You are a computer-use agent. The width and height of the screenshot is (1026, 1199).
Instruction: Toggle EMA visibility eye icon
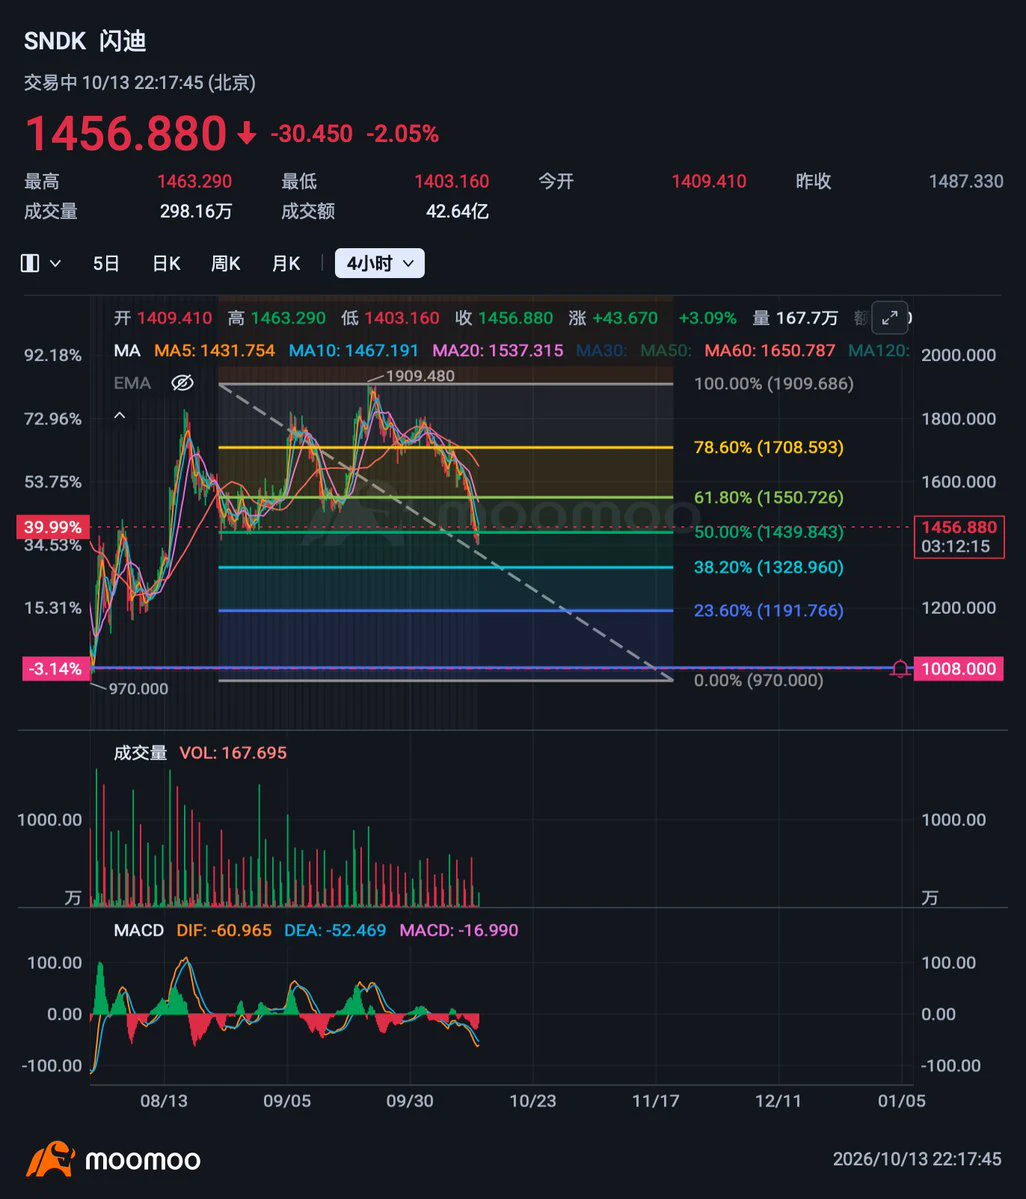[182, 382]
